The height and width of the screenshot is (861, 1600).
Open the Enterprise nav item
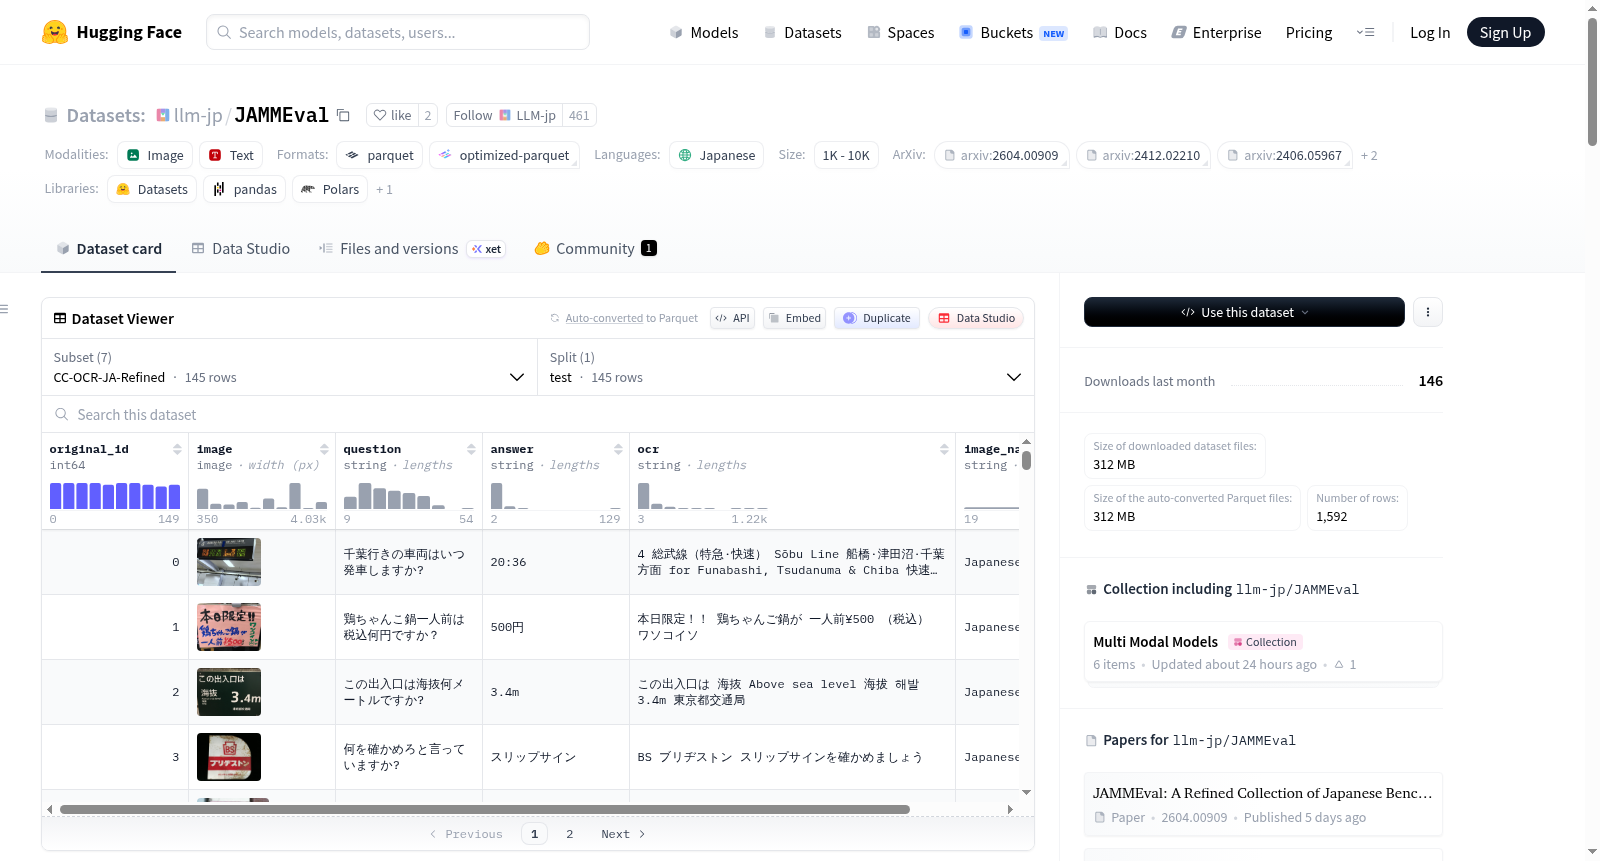pyautogui.click(x=1216, y=32)
